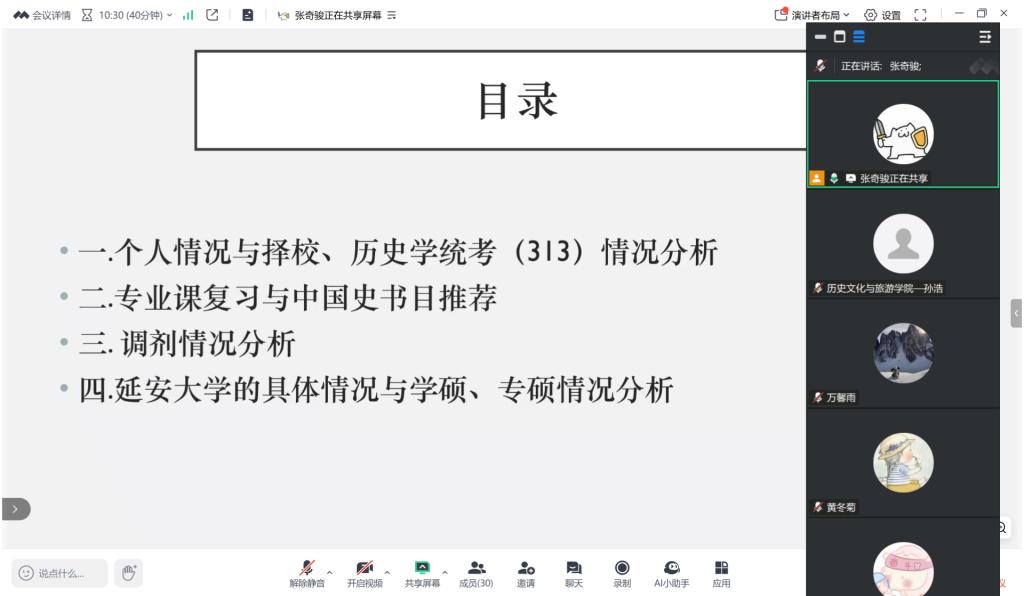Click the raise hand reaction icon
Screen dimensions: 1024x596
[128, 573]
